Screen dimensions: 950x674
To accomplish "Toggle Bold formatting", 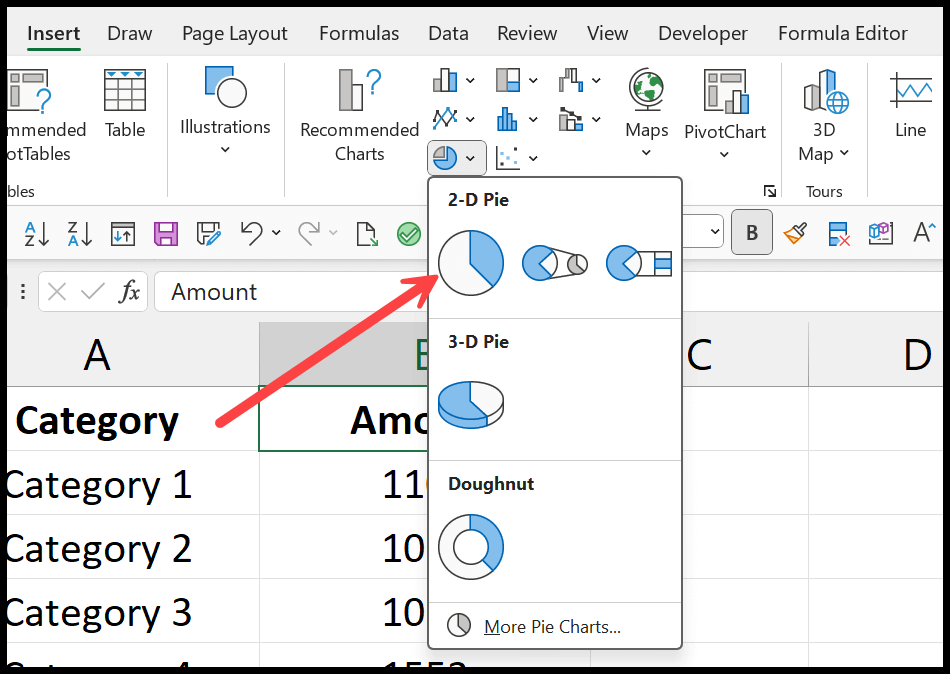I will (x=751, y=232).
